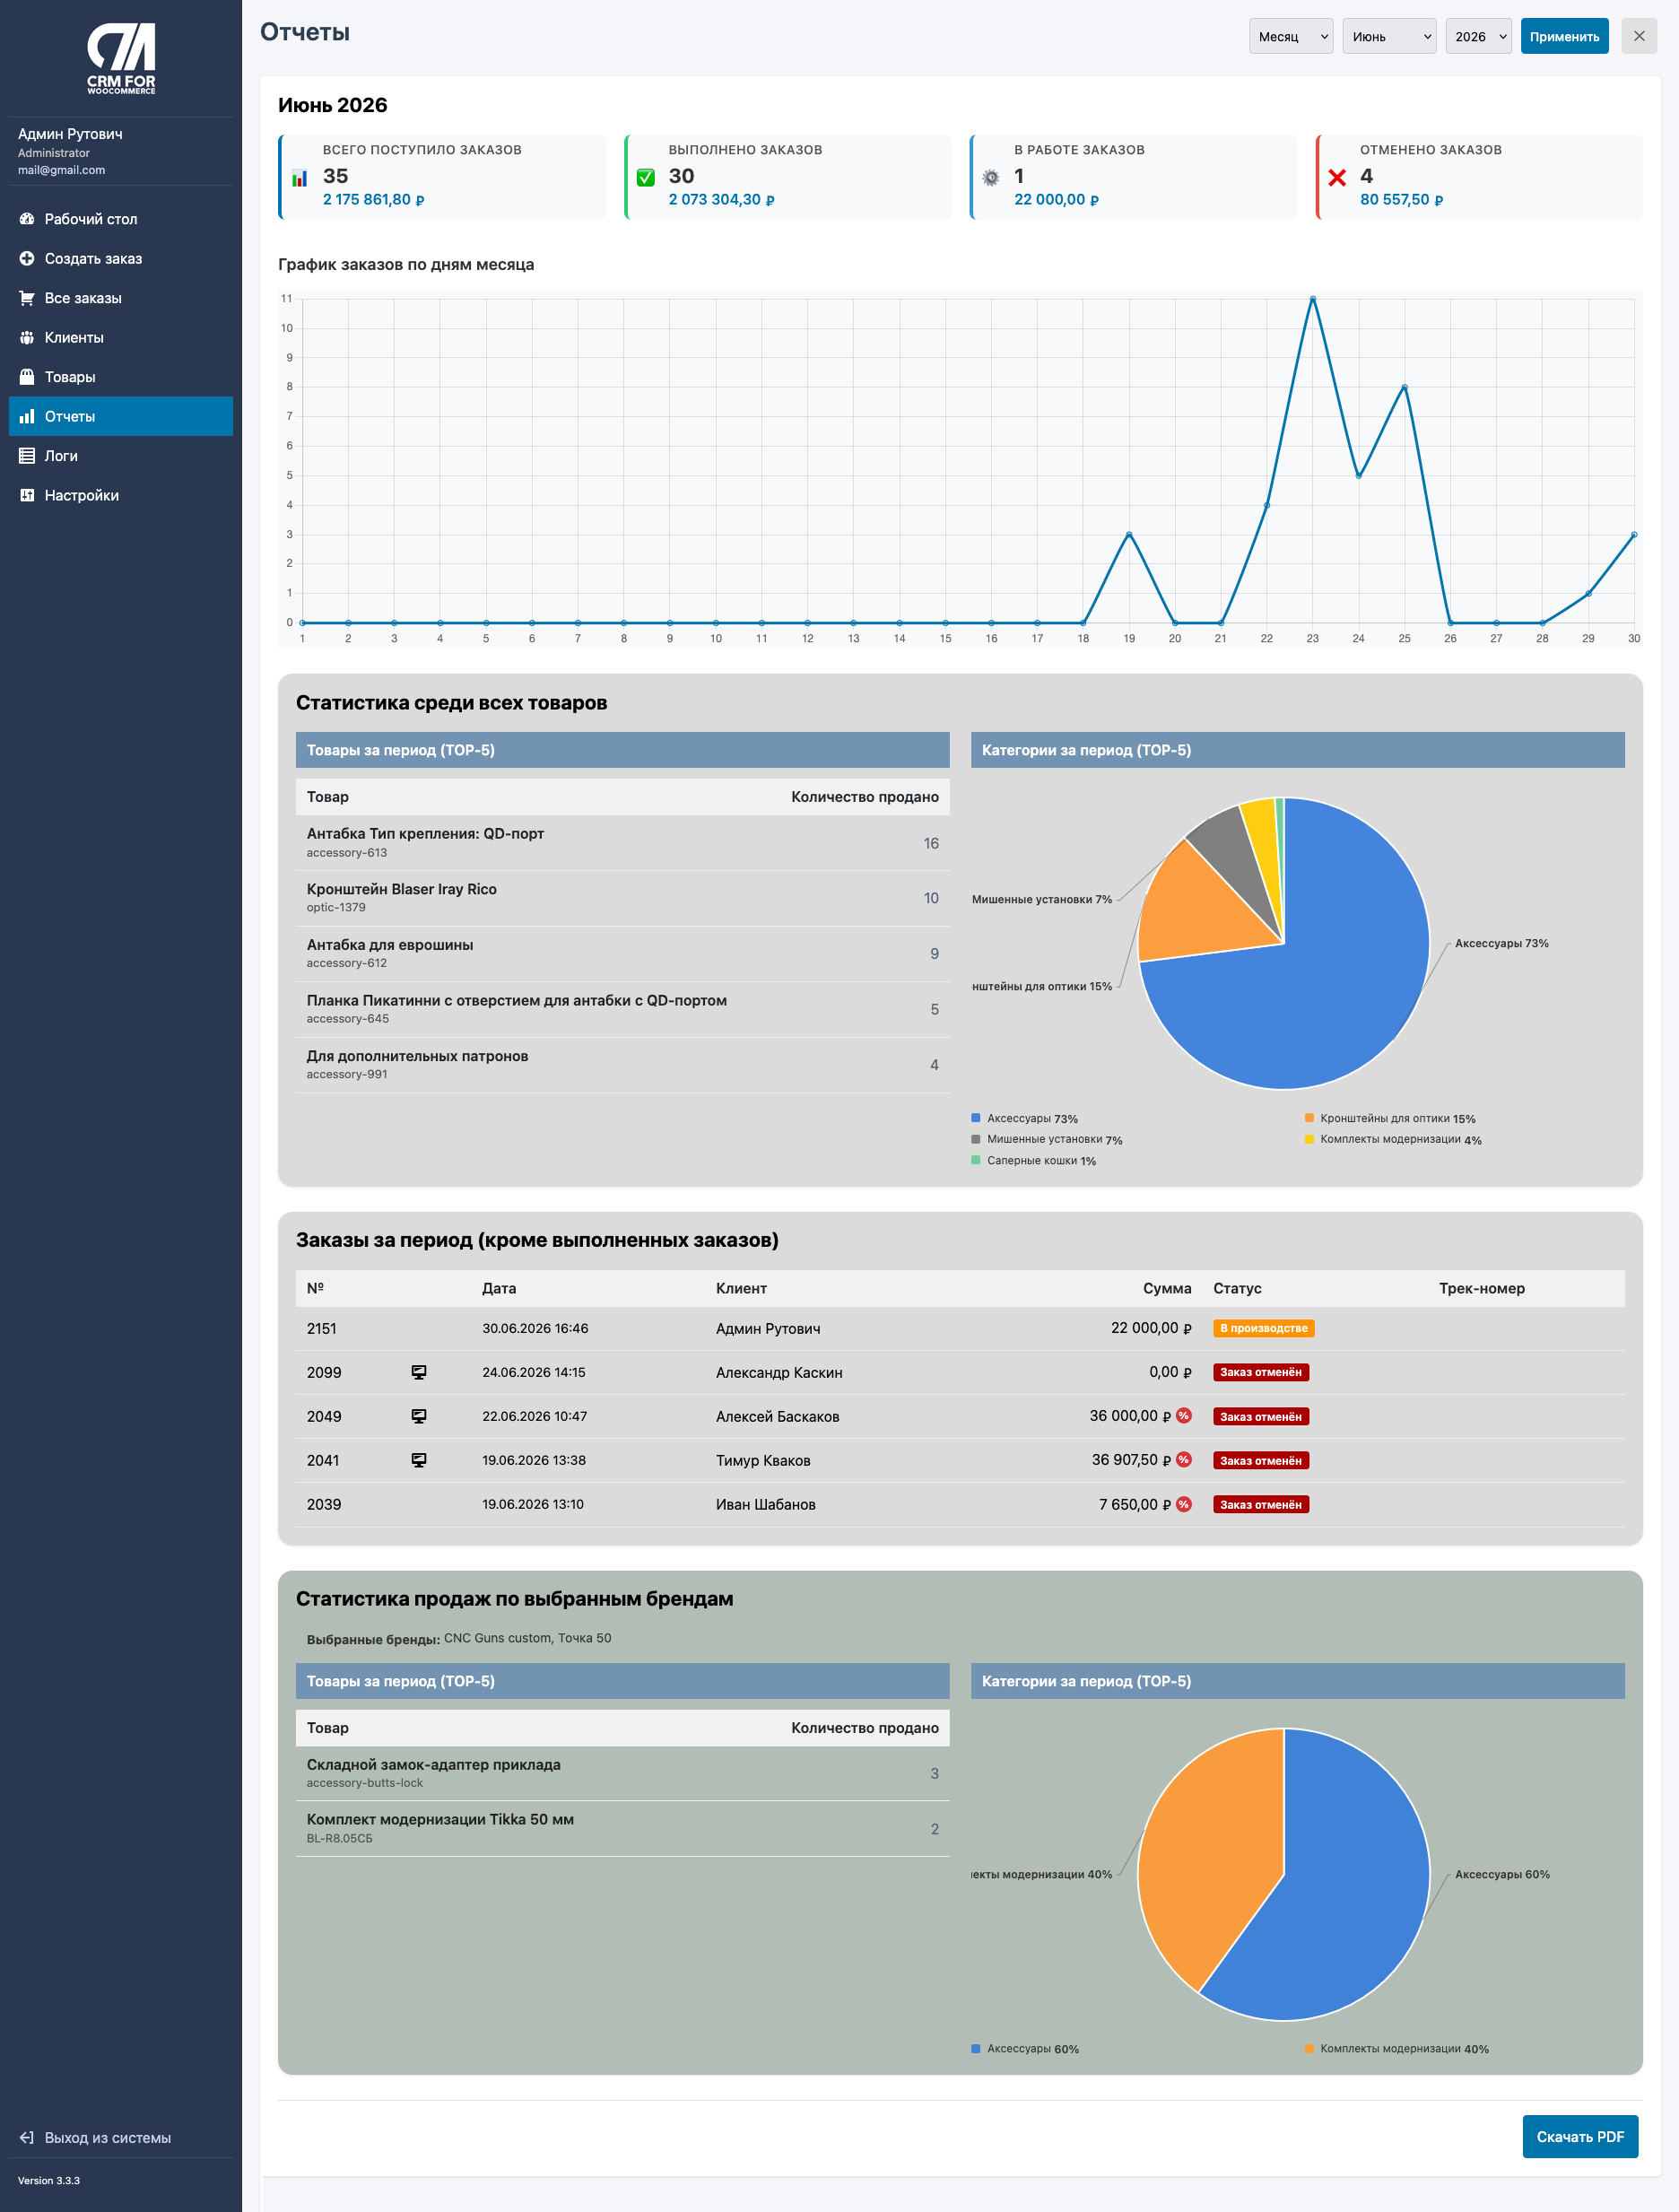Click product Антабка для еврошины

point(390,944)
